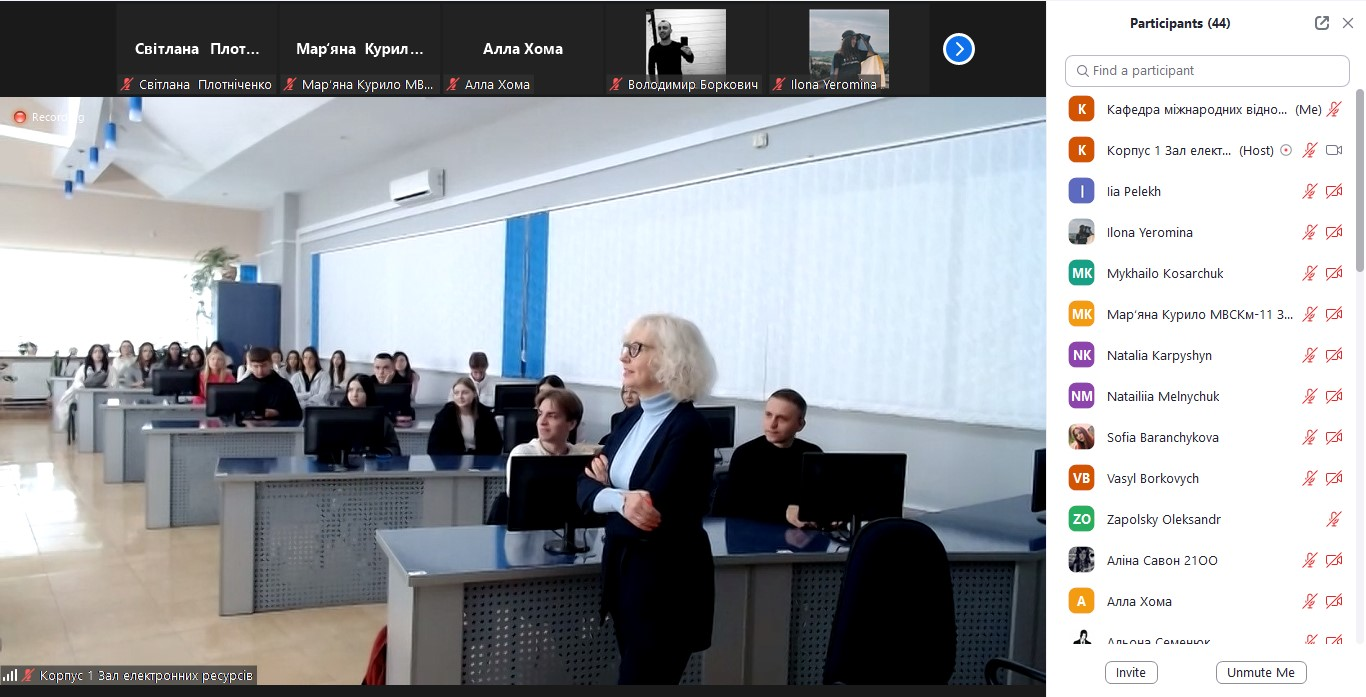1366x697 pixels.
Task: Click video-off icon for Sofia Baranchykova
Action: coord(1334,437)
